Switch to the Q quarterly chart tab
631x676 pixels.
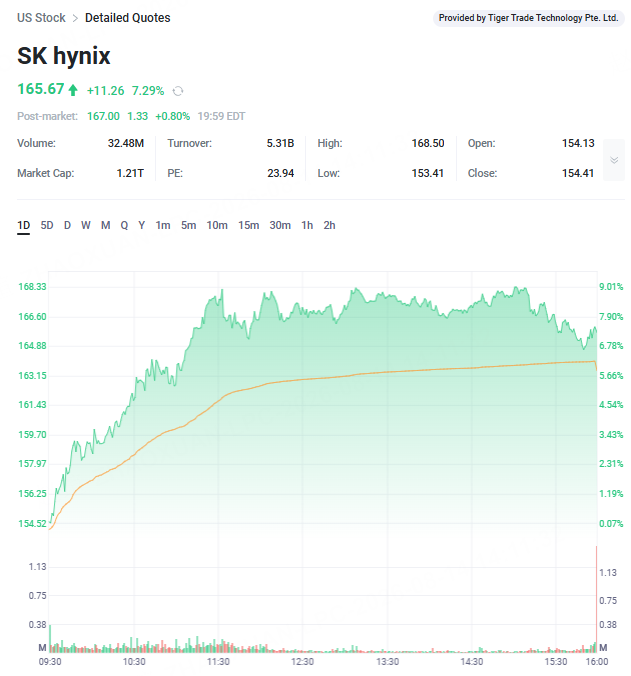click(x=124, y=225)
